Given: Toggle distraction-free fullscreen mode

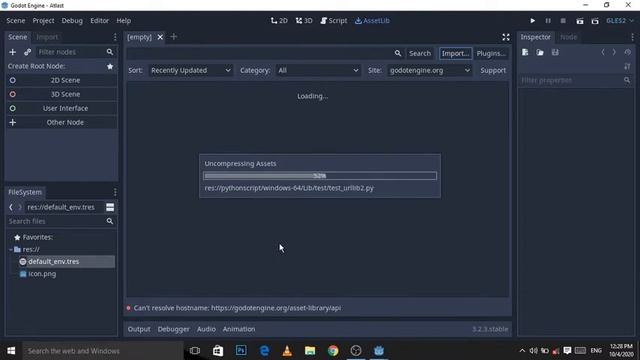Looking at the screenshot, I should pos(506,37).
